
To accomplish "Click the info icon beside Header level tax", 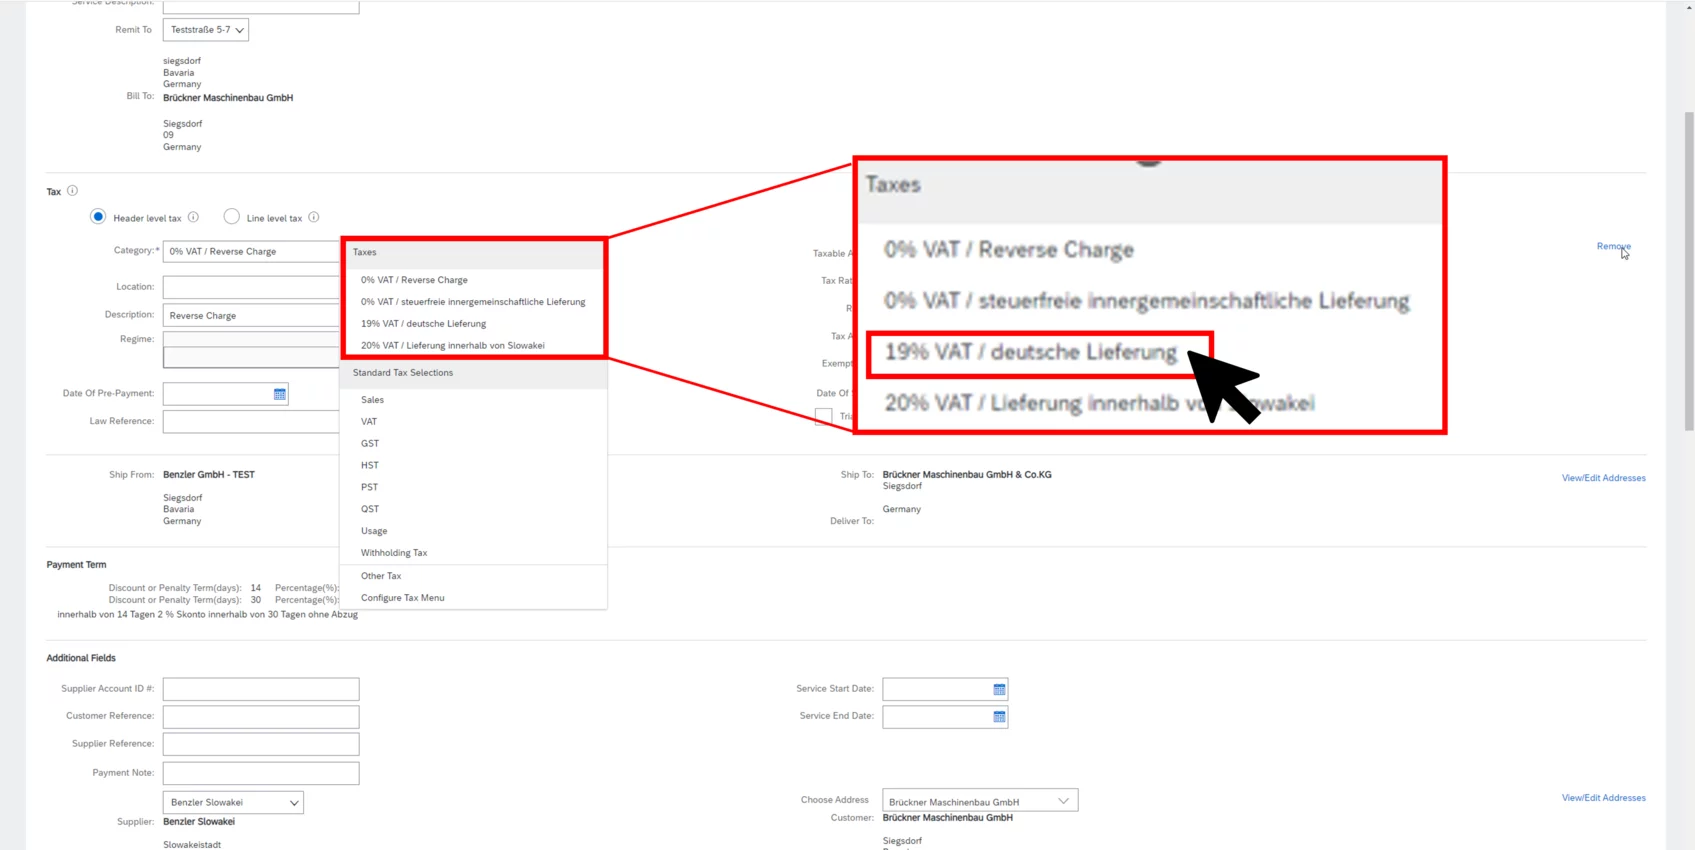I will [193, 217].
